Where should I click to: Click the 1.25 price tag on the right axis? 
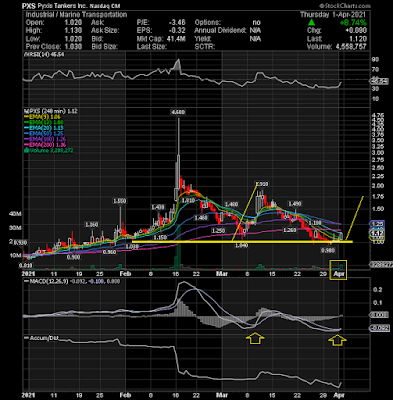click(x=378, y=224)
